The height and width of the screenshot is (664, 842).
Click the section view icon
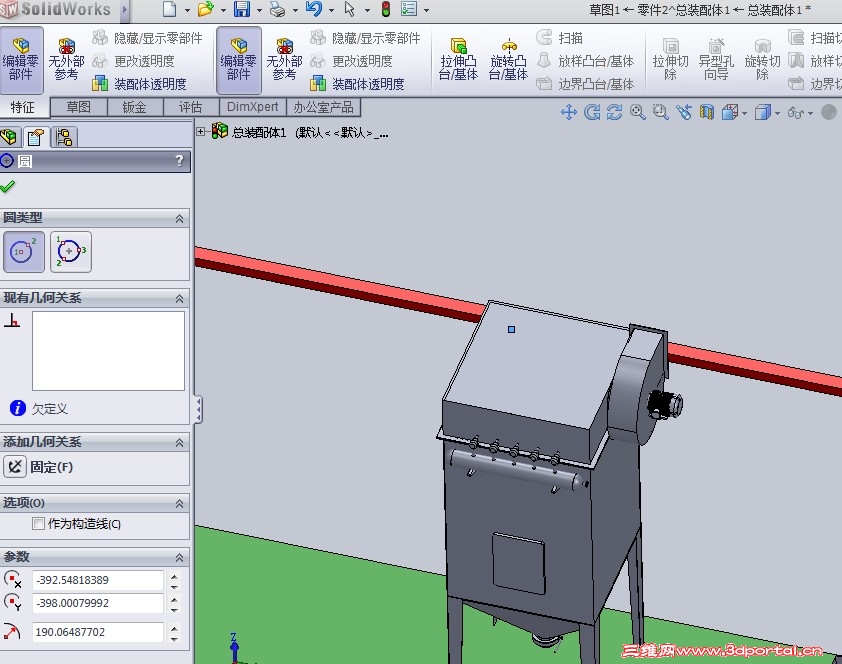707,112
